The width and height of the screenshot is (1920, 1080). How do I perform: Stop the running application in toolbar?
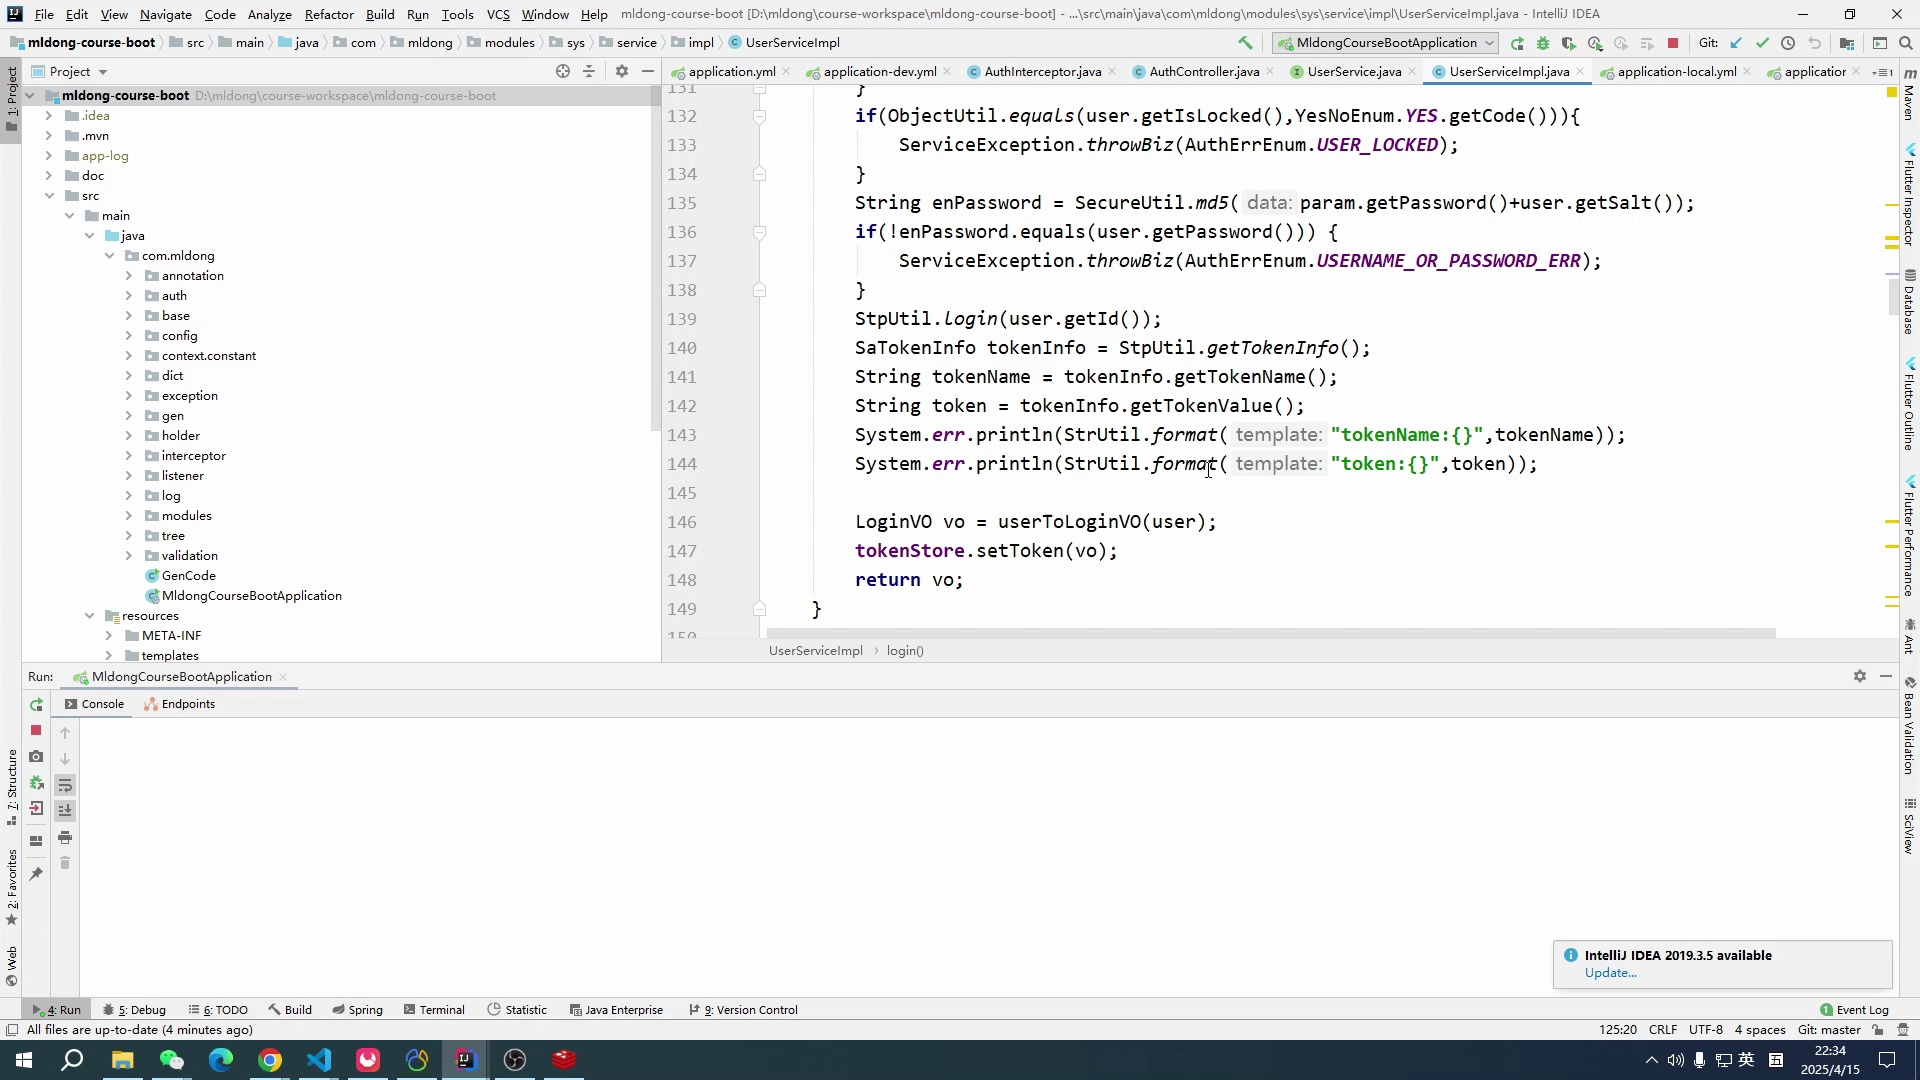(1673, 43)
